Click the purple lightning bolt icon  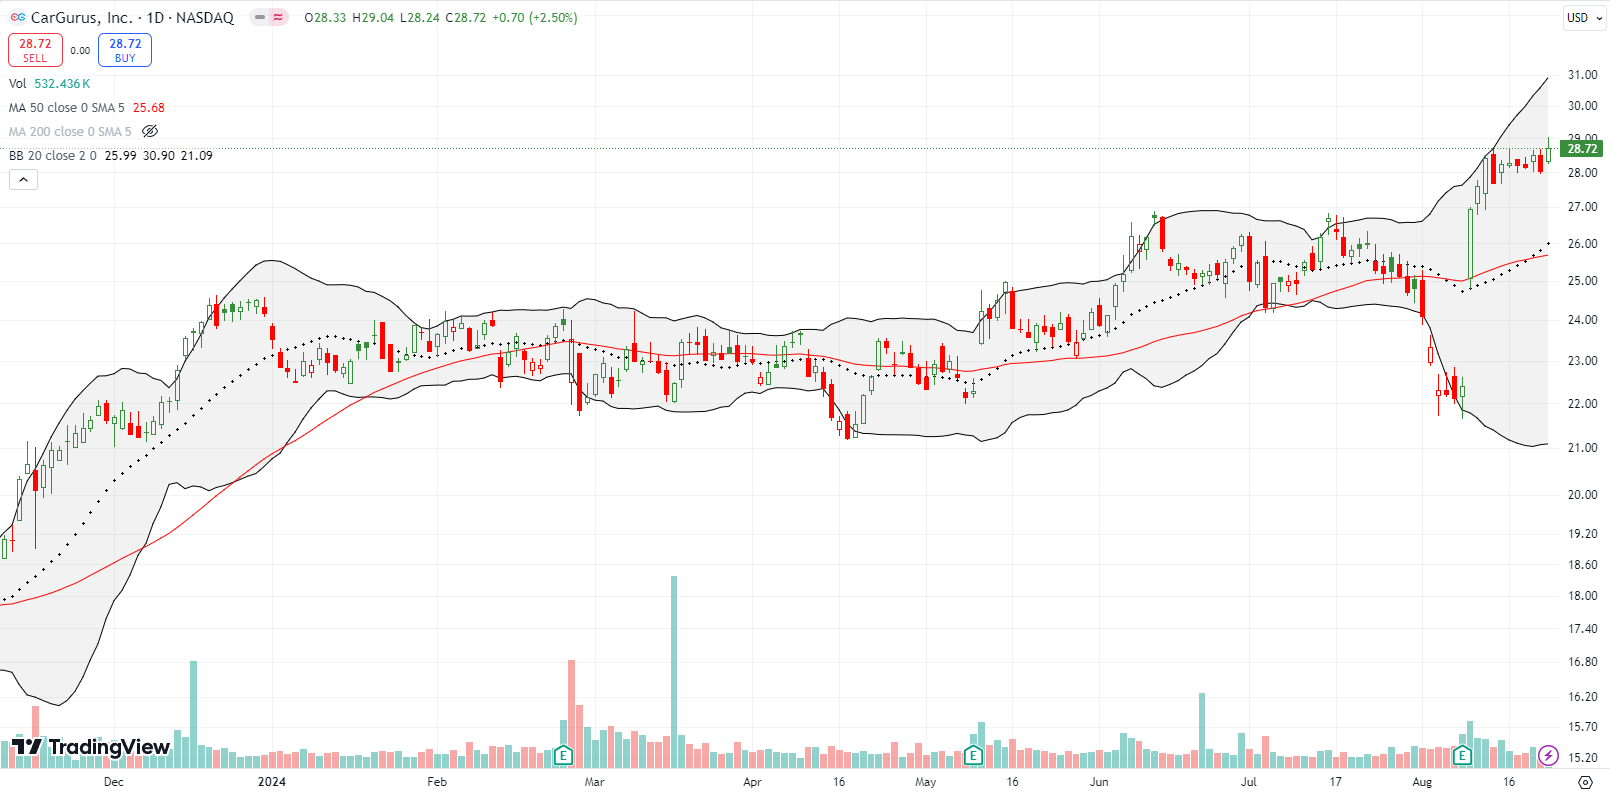click(1548, 755)
